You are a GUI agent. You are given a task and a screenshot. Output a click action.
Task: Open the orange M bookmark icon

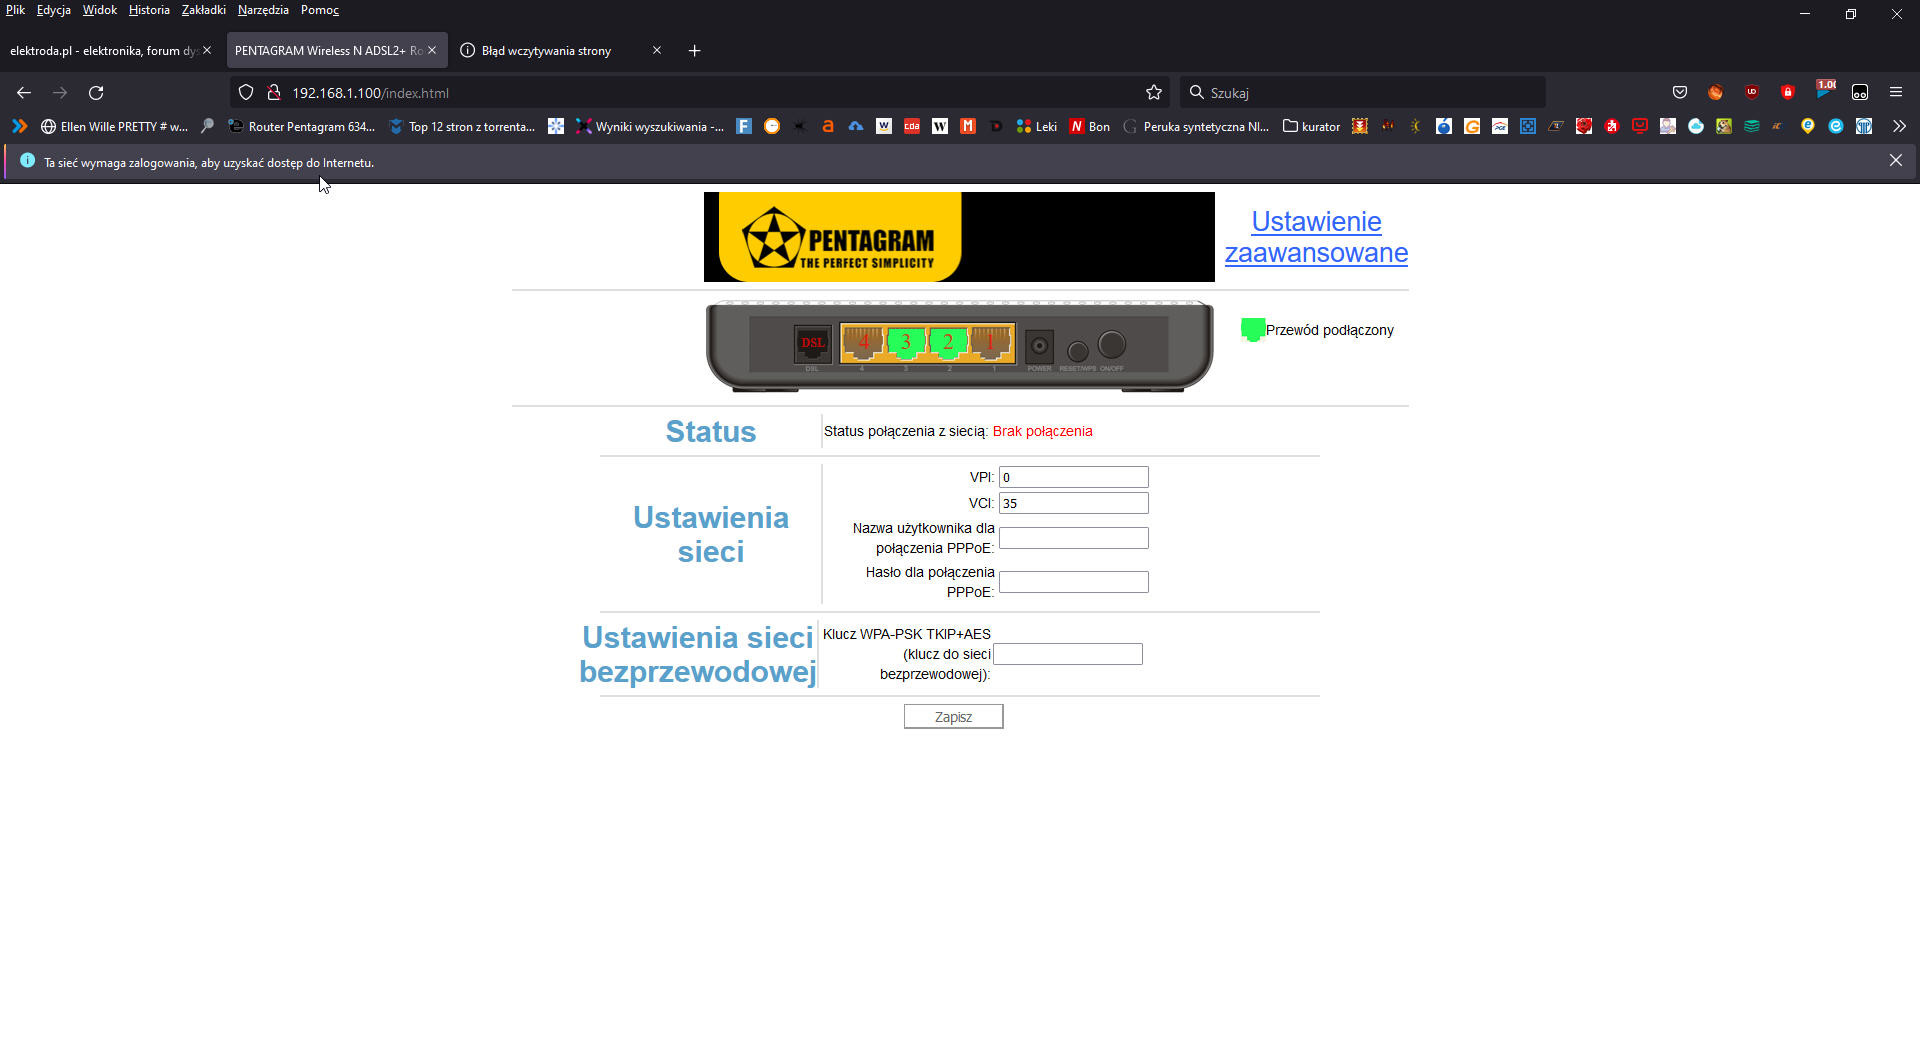click(x=967, y=126)
